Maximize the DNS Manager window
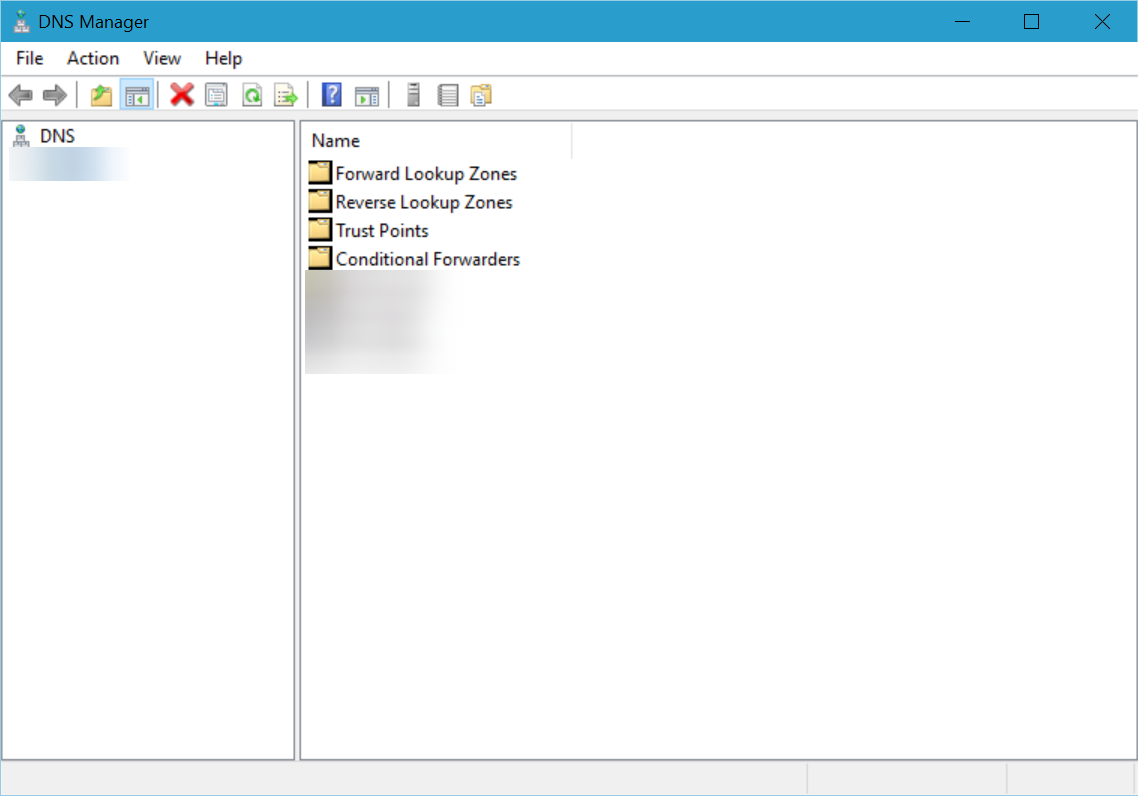The image size is (1138, 796). (1031, 22)
